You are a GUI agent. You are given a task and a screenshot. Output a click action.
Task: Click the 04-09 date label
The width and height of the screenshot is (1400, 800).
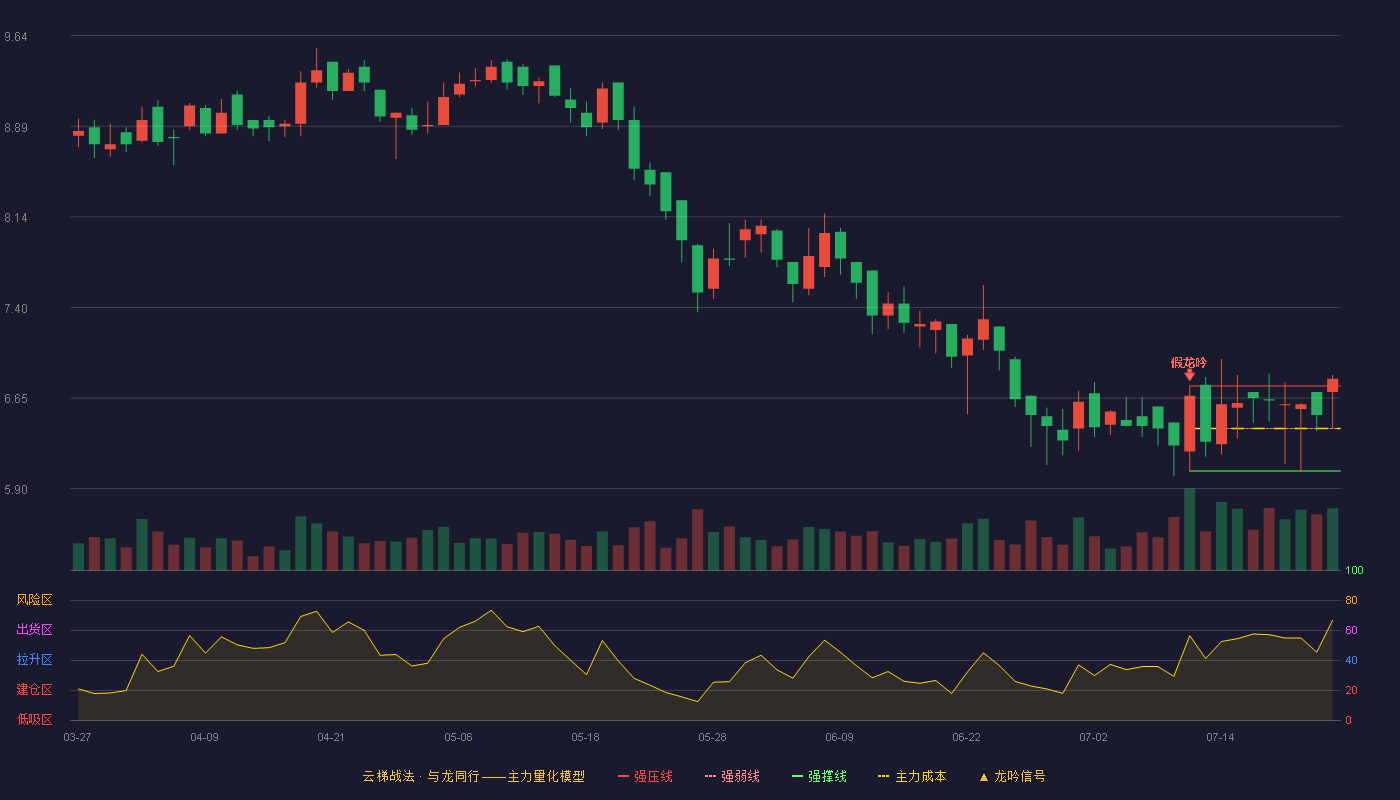coord(204,737)
